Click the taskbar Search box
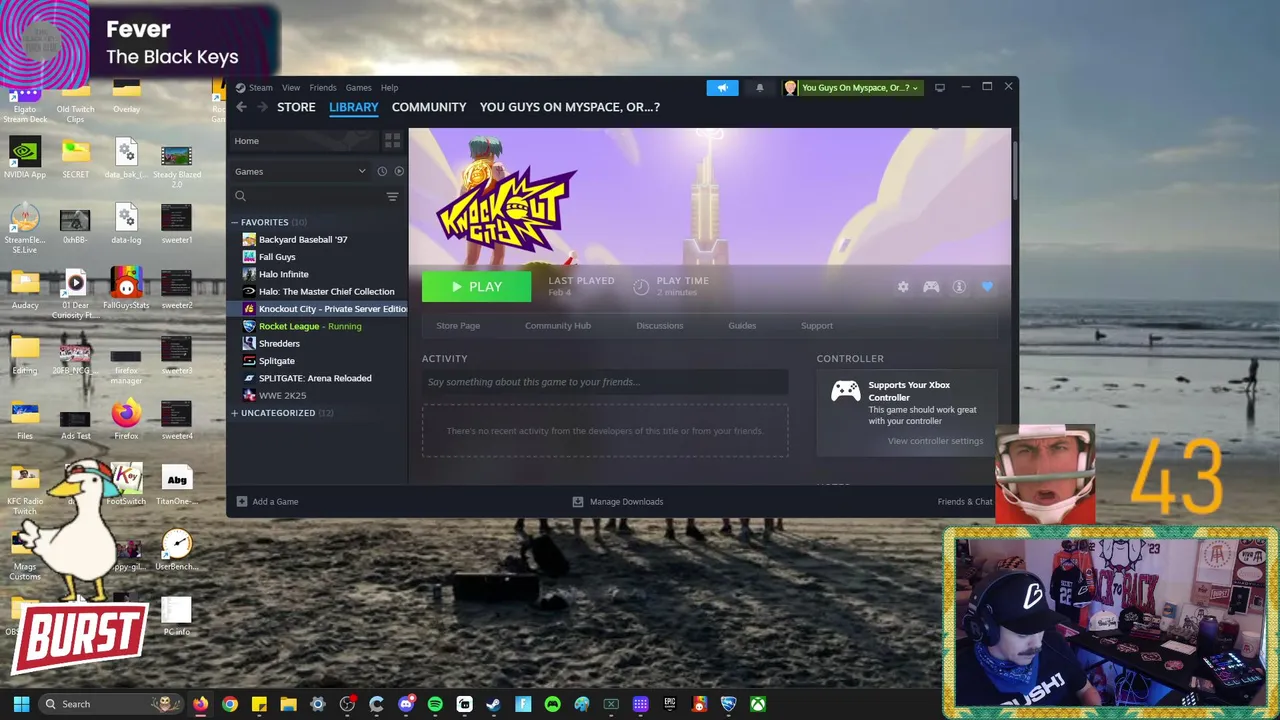The image size is (1280, 720). [110, 704]
